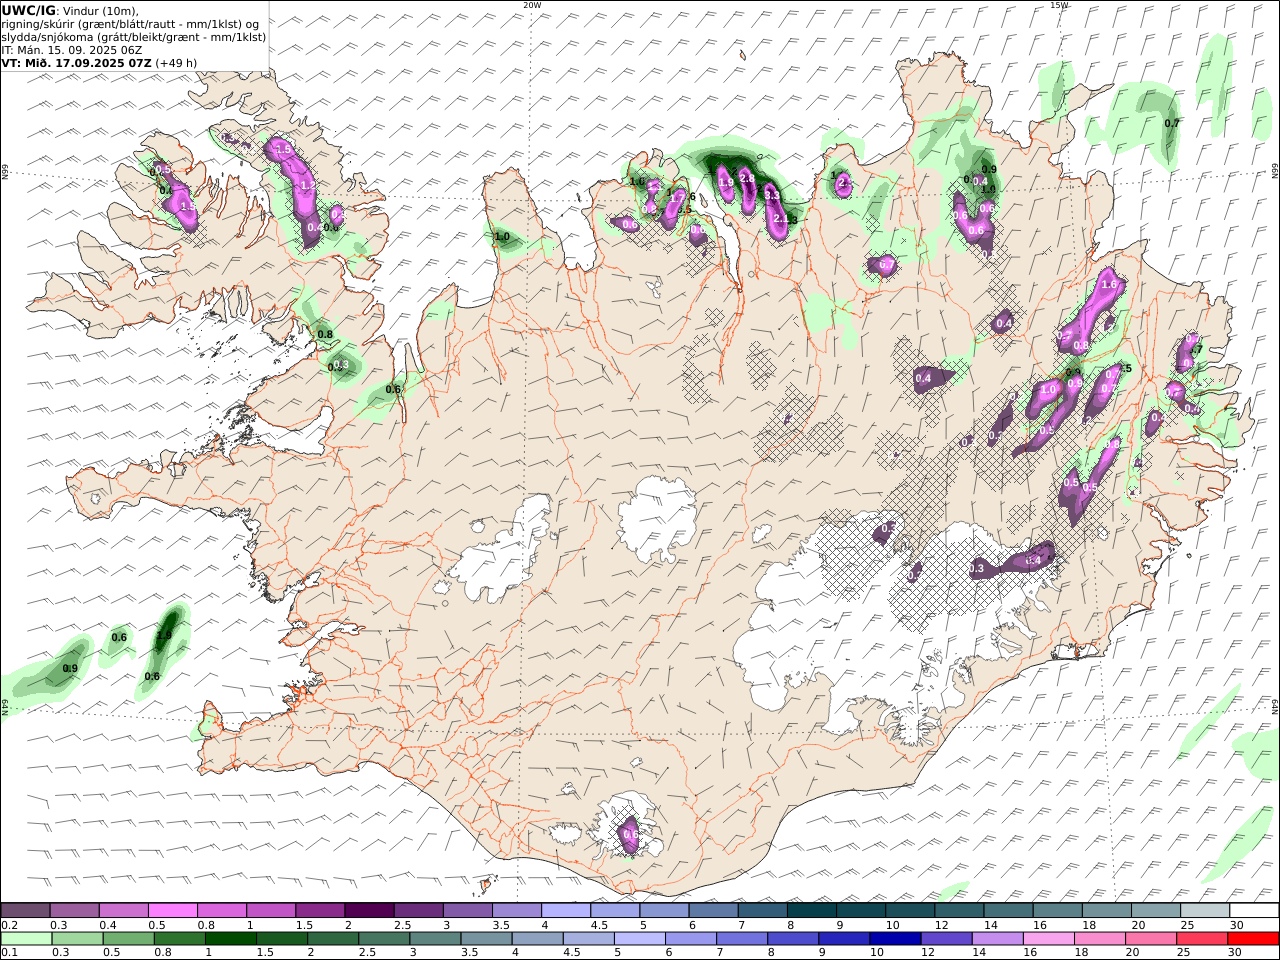Click top-row legend swatch between 1 and 1.5
This screenshot has width=1280, height=960.
tap(270, 910)
